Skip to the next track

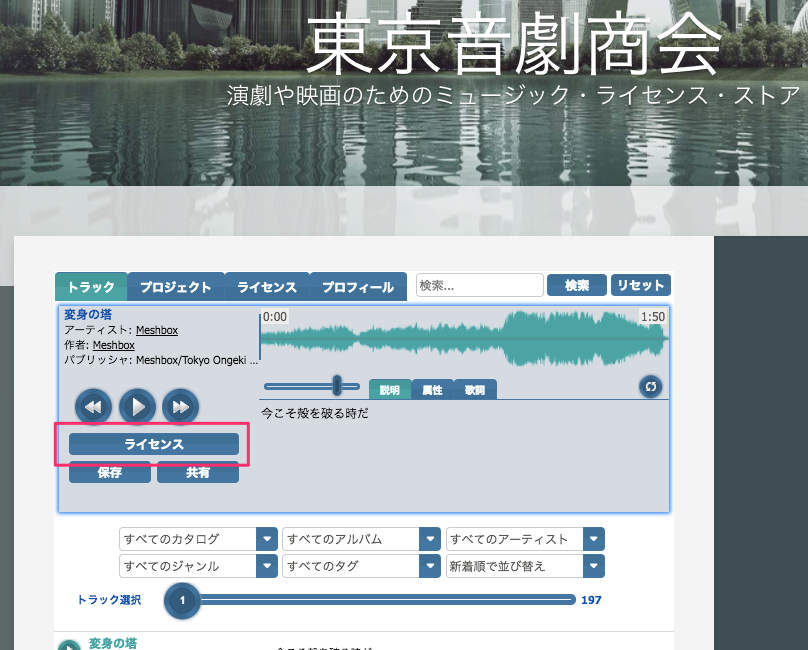tap(181, 407)
